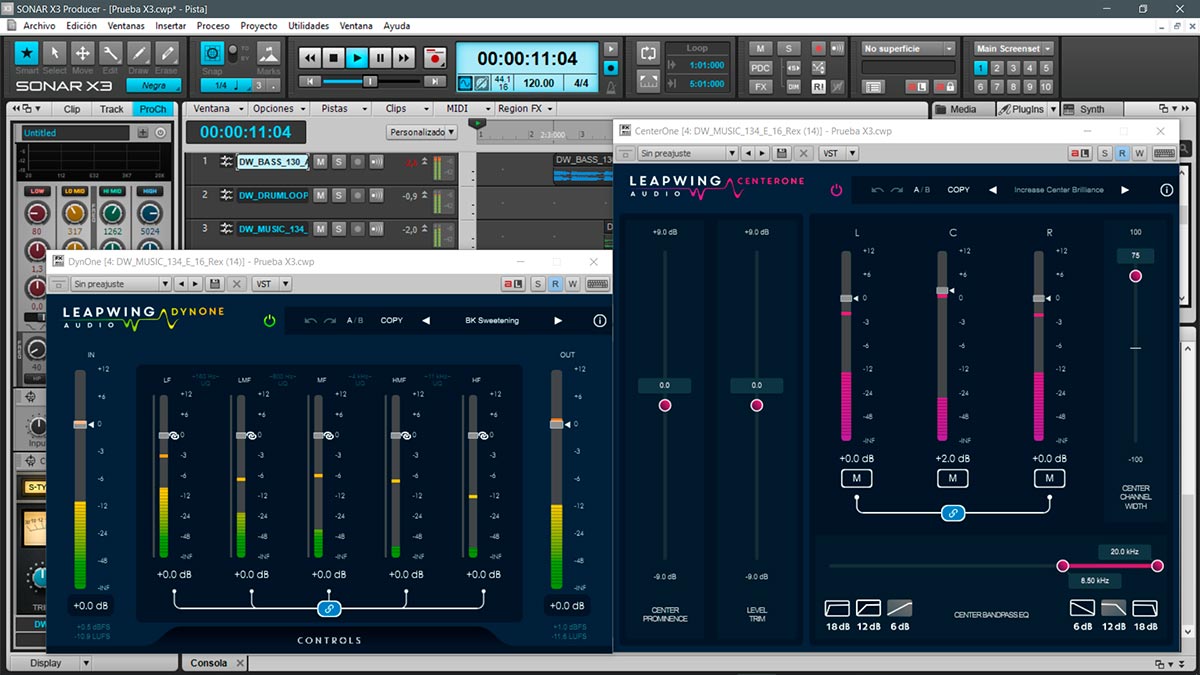The width and height of the screenshot is (1200, 675).
Task: Select the Draw tool
Action: 139,53
